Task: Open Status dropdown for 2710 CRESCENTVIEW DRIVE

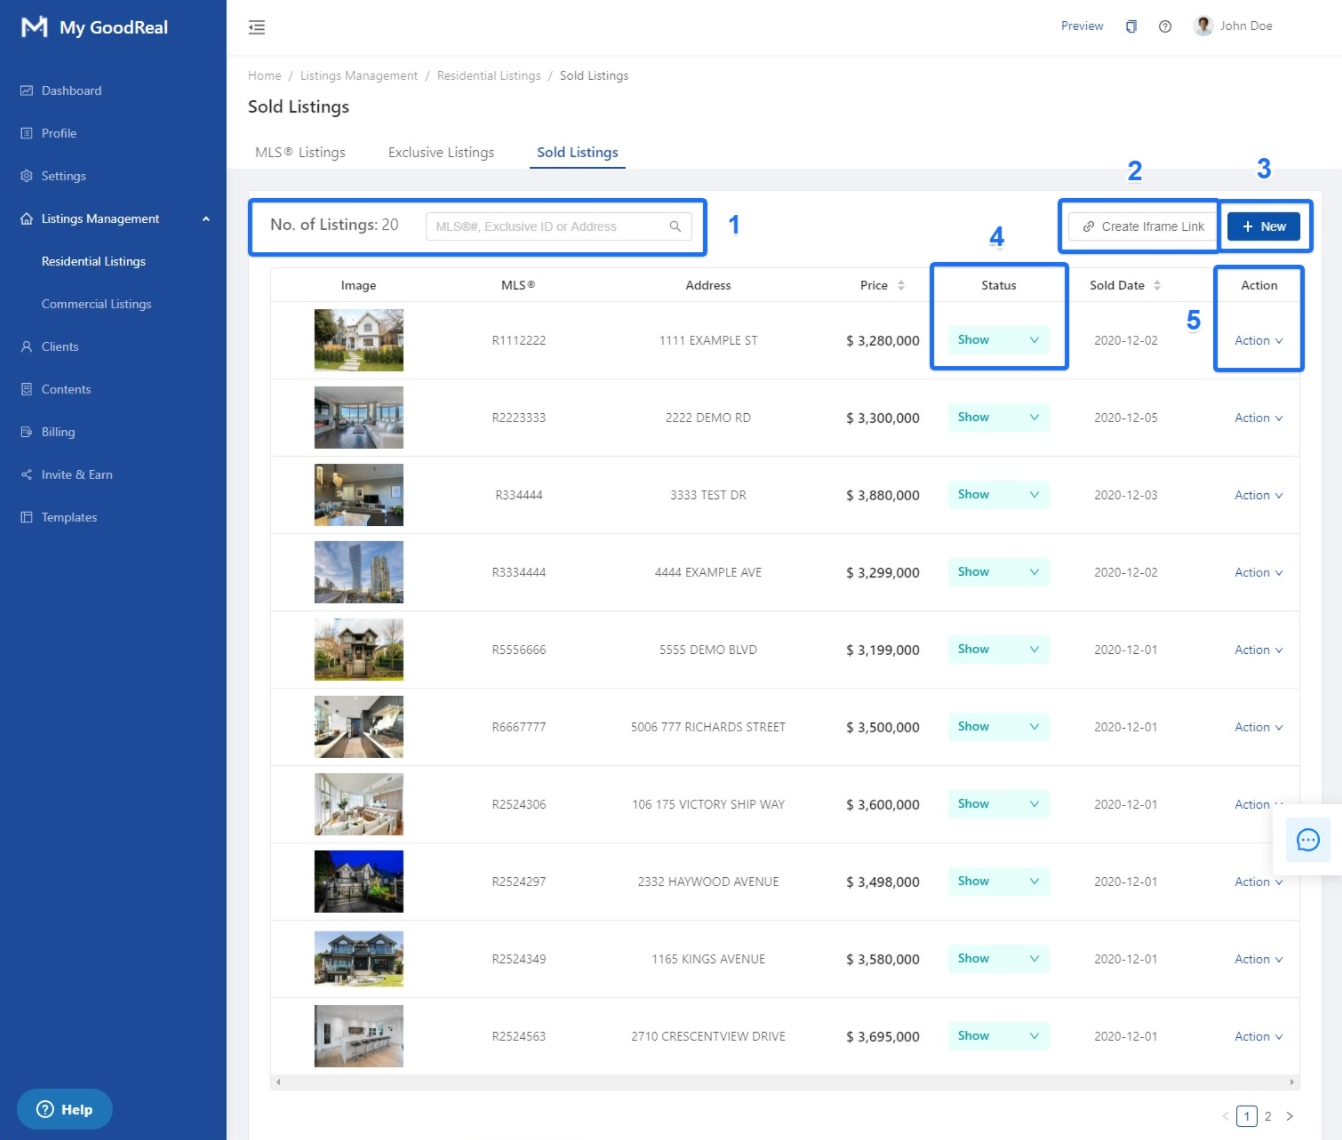Action: 998,1036
